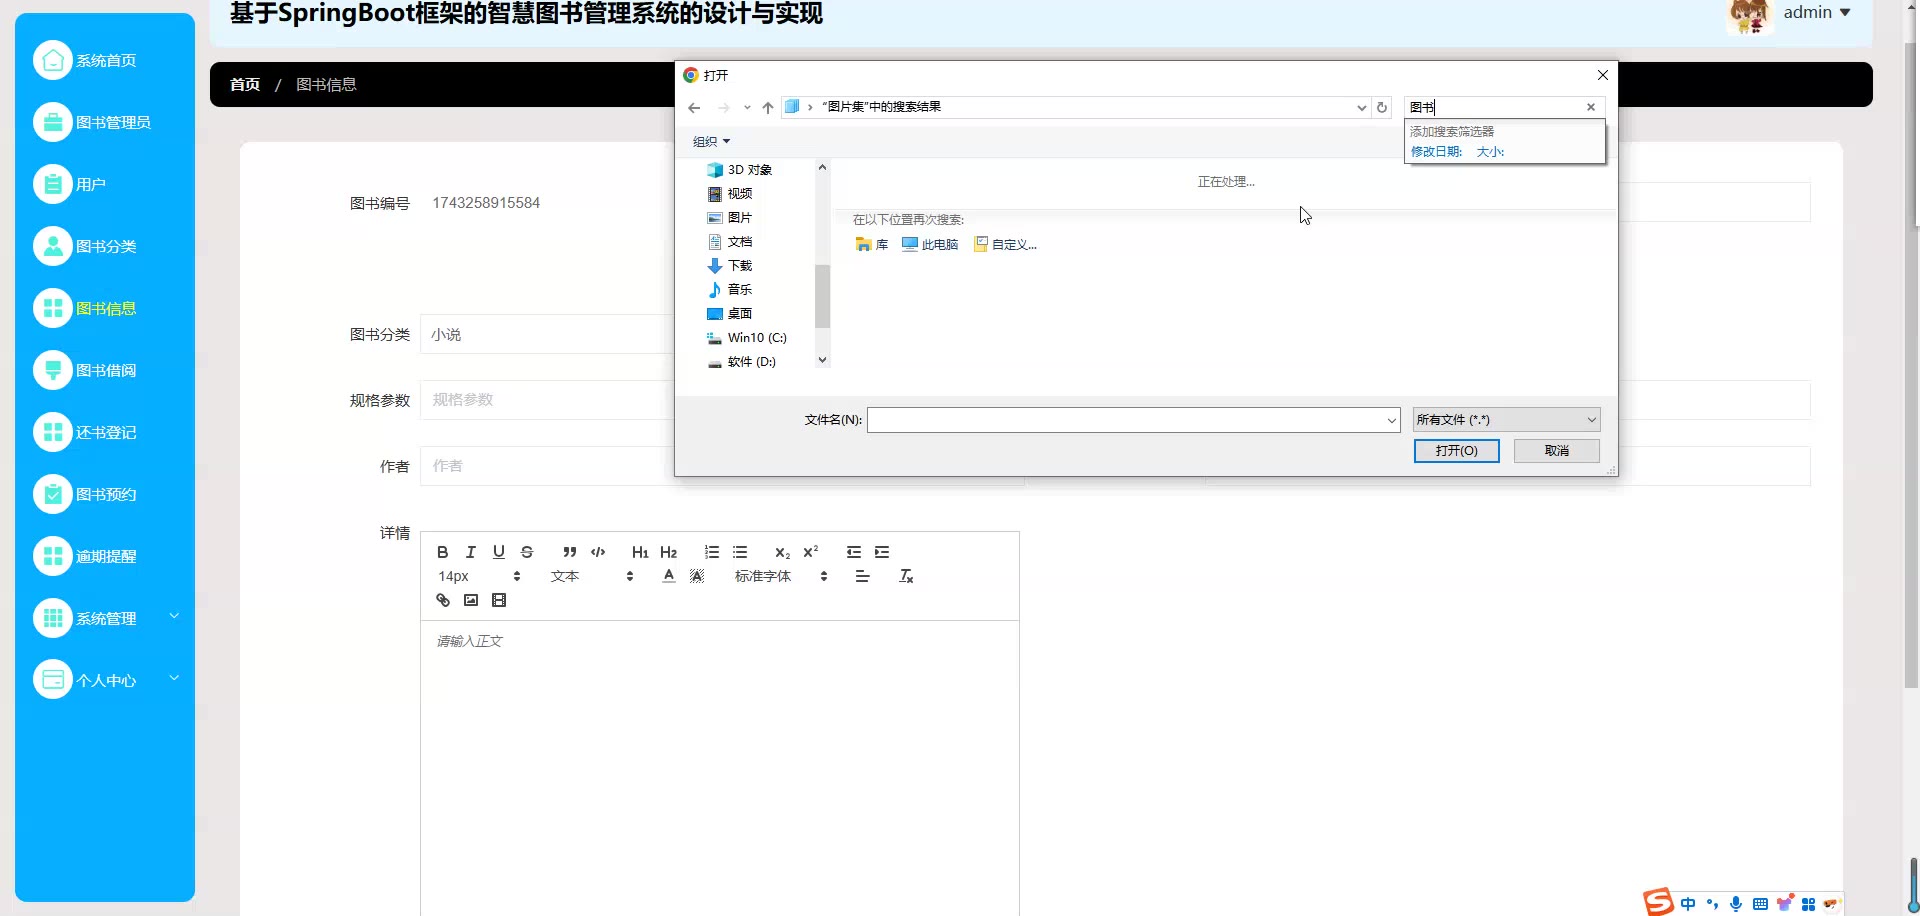Toggle Sogou punctuation mode

[x=1712, y=904]
